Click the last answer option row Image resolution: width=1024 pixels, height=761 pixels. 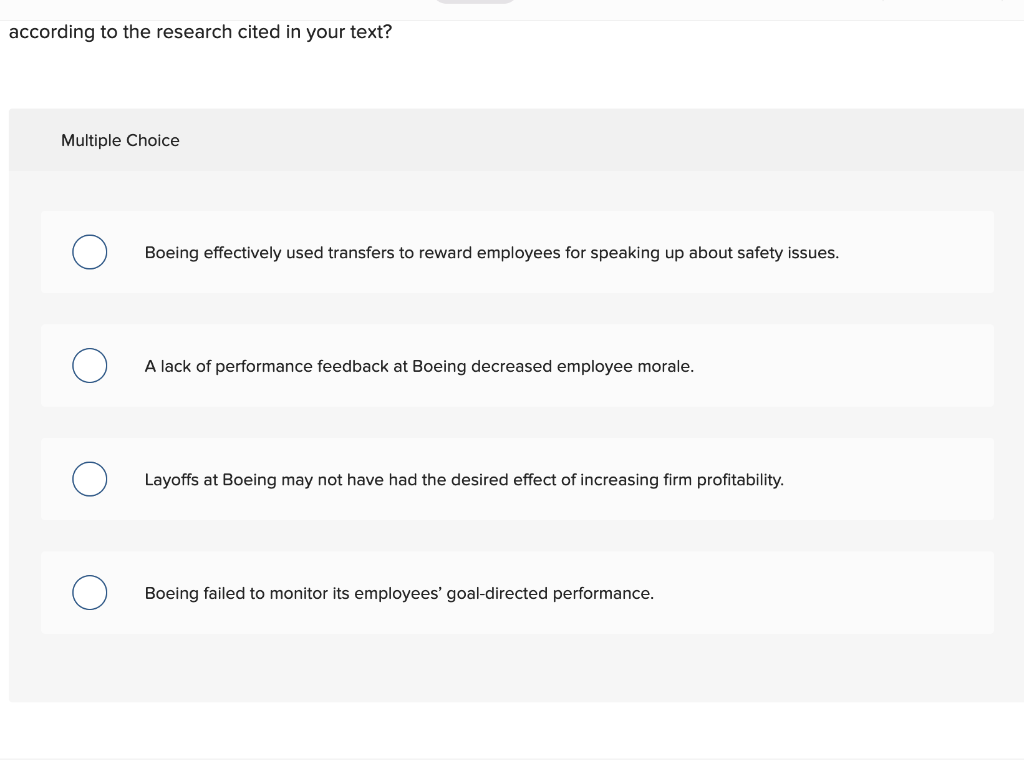(520, 592)
